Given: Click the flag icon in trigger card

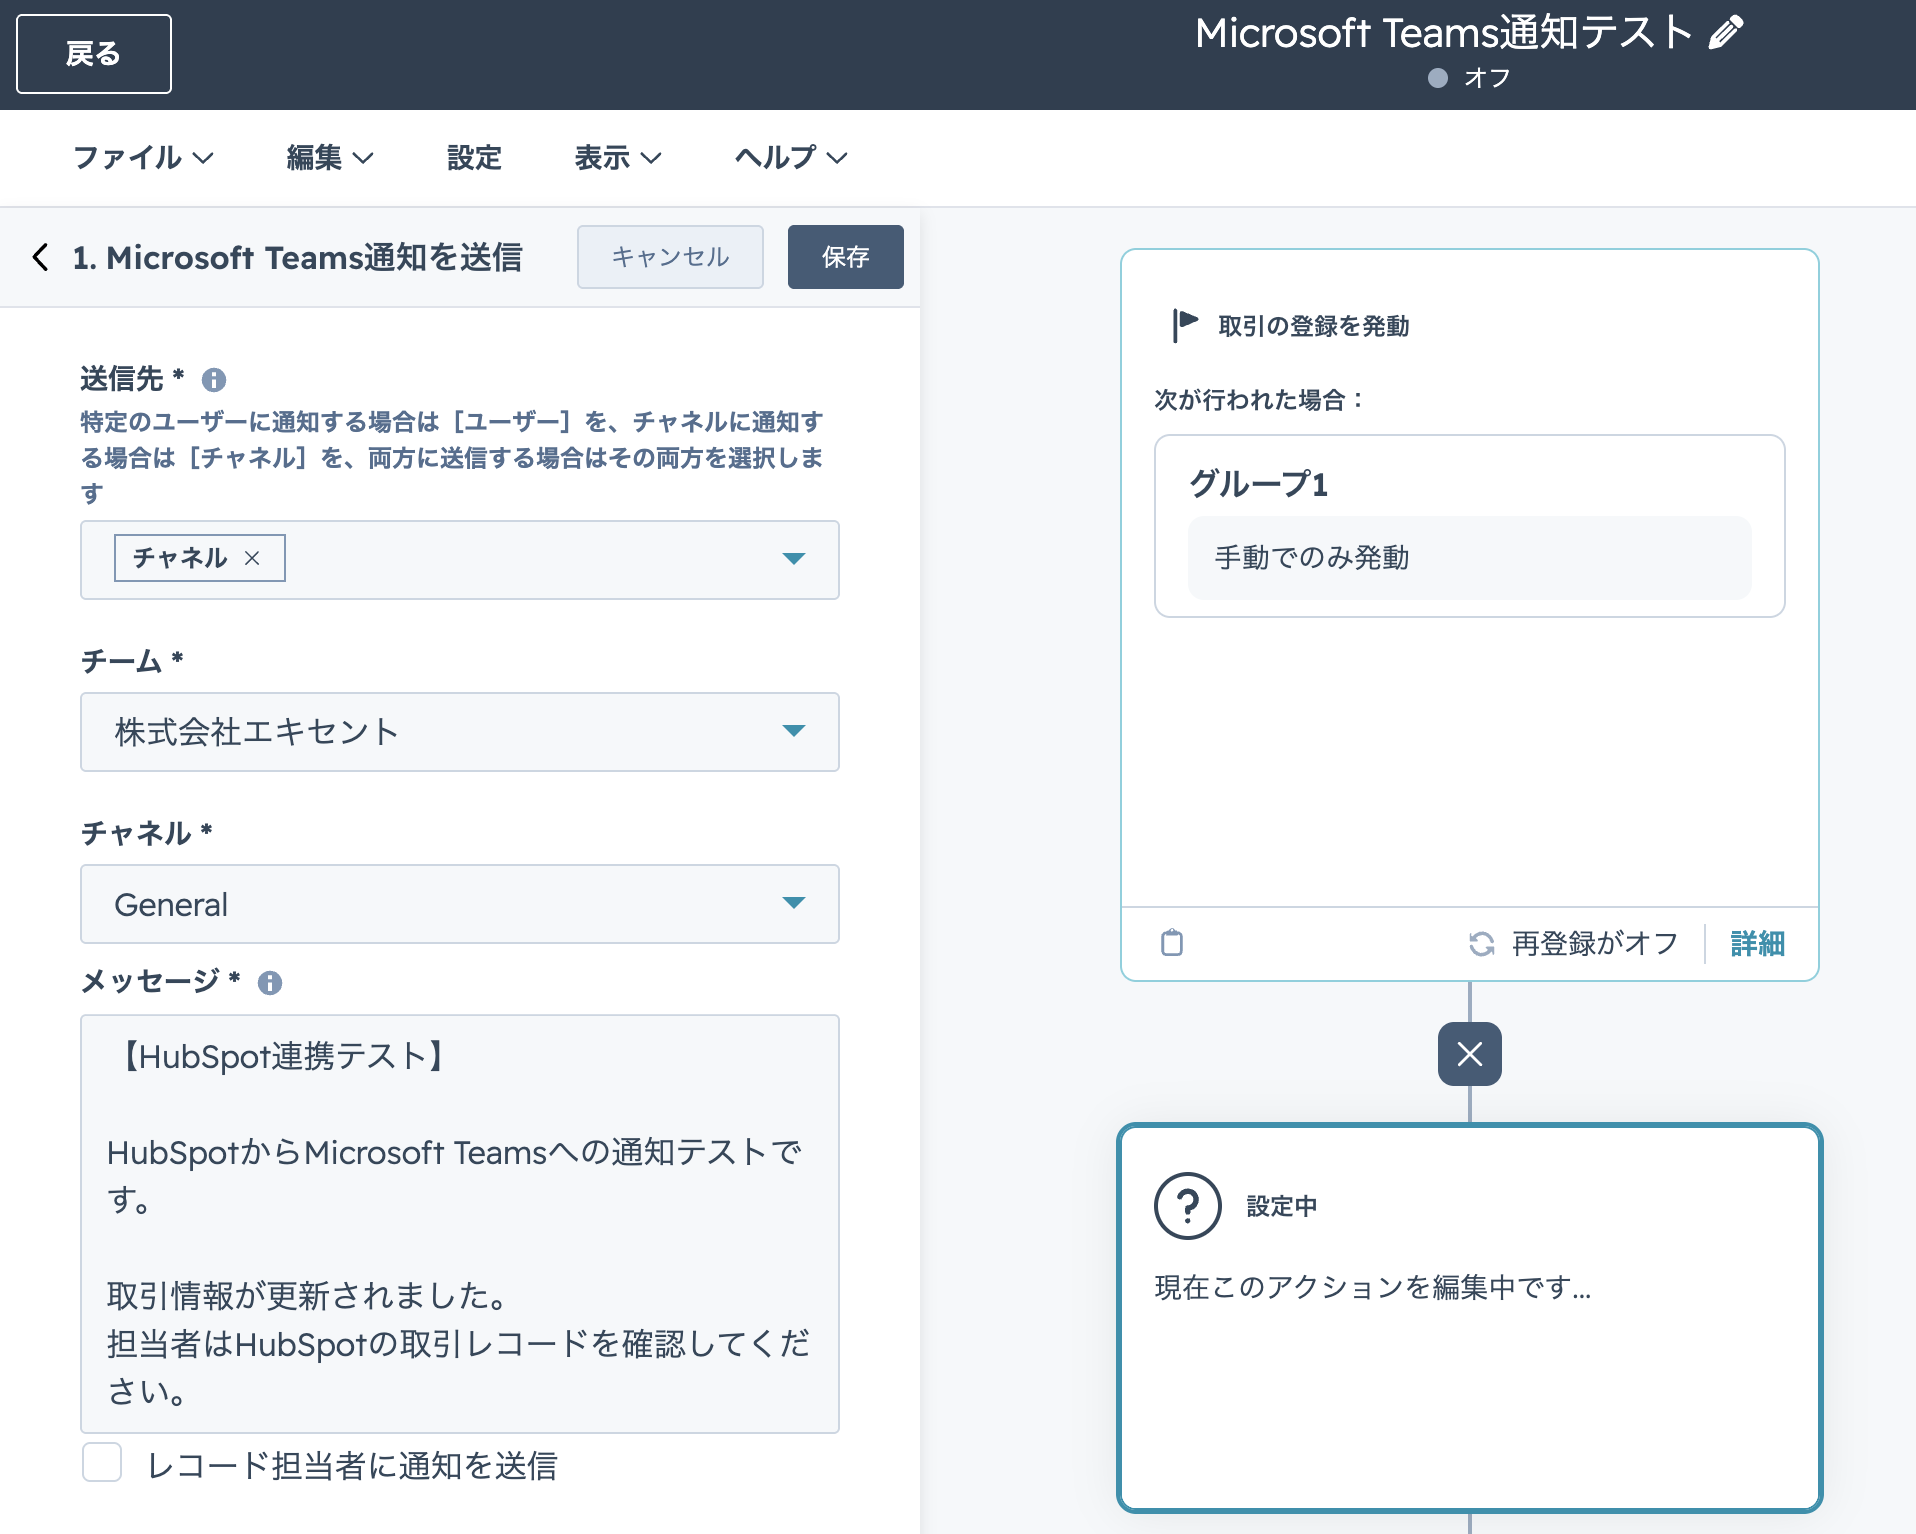Looking at the screenshot, I should tap(1186, 326).
